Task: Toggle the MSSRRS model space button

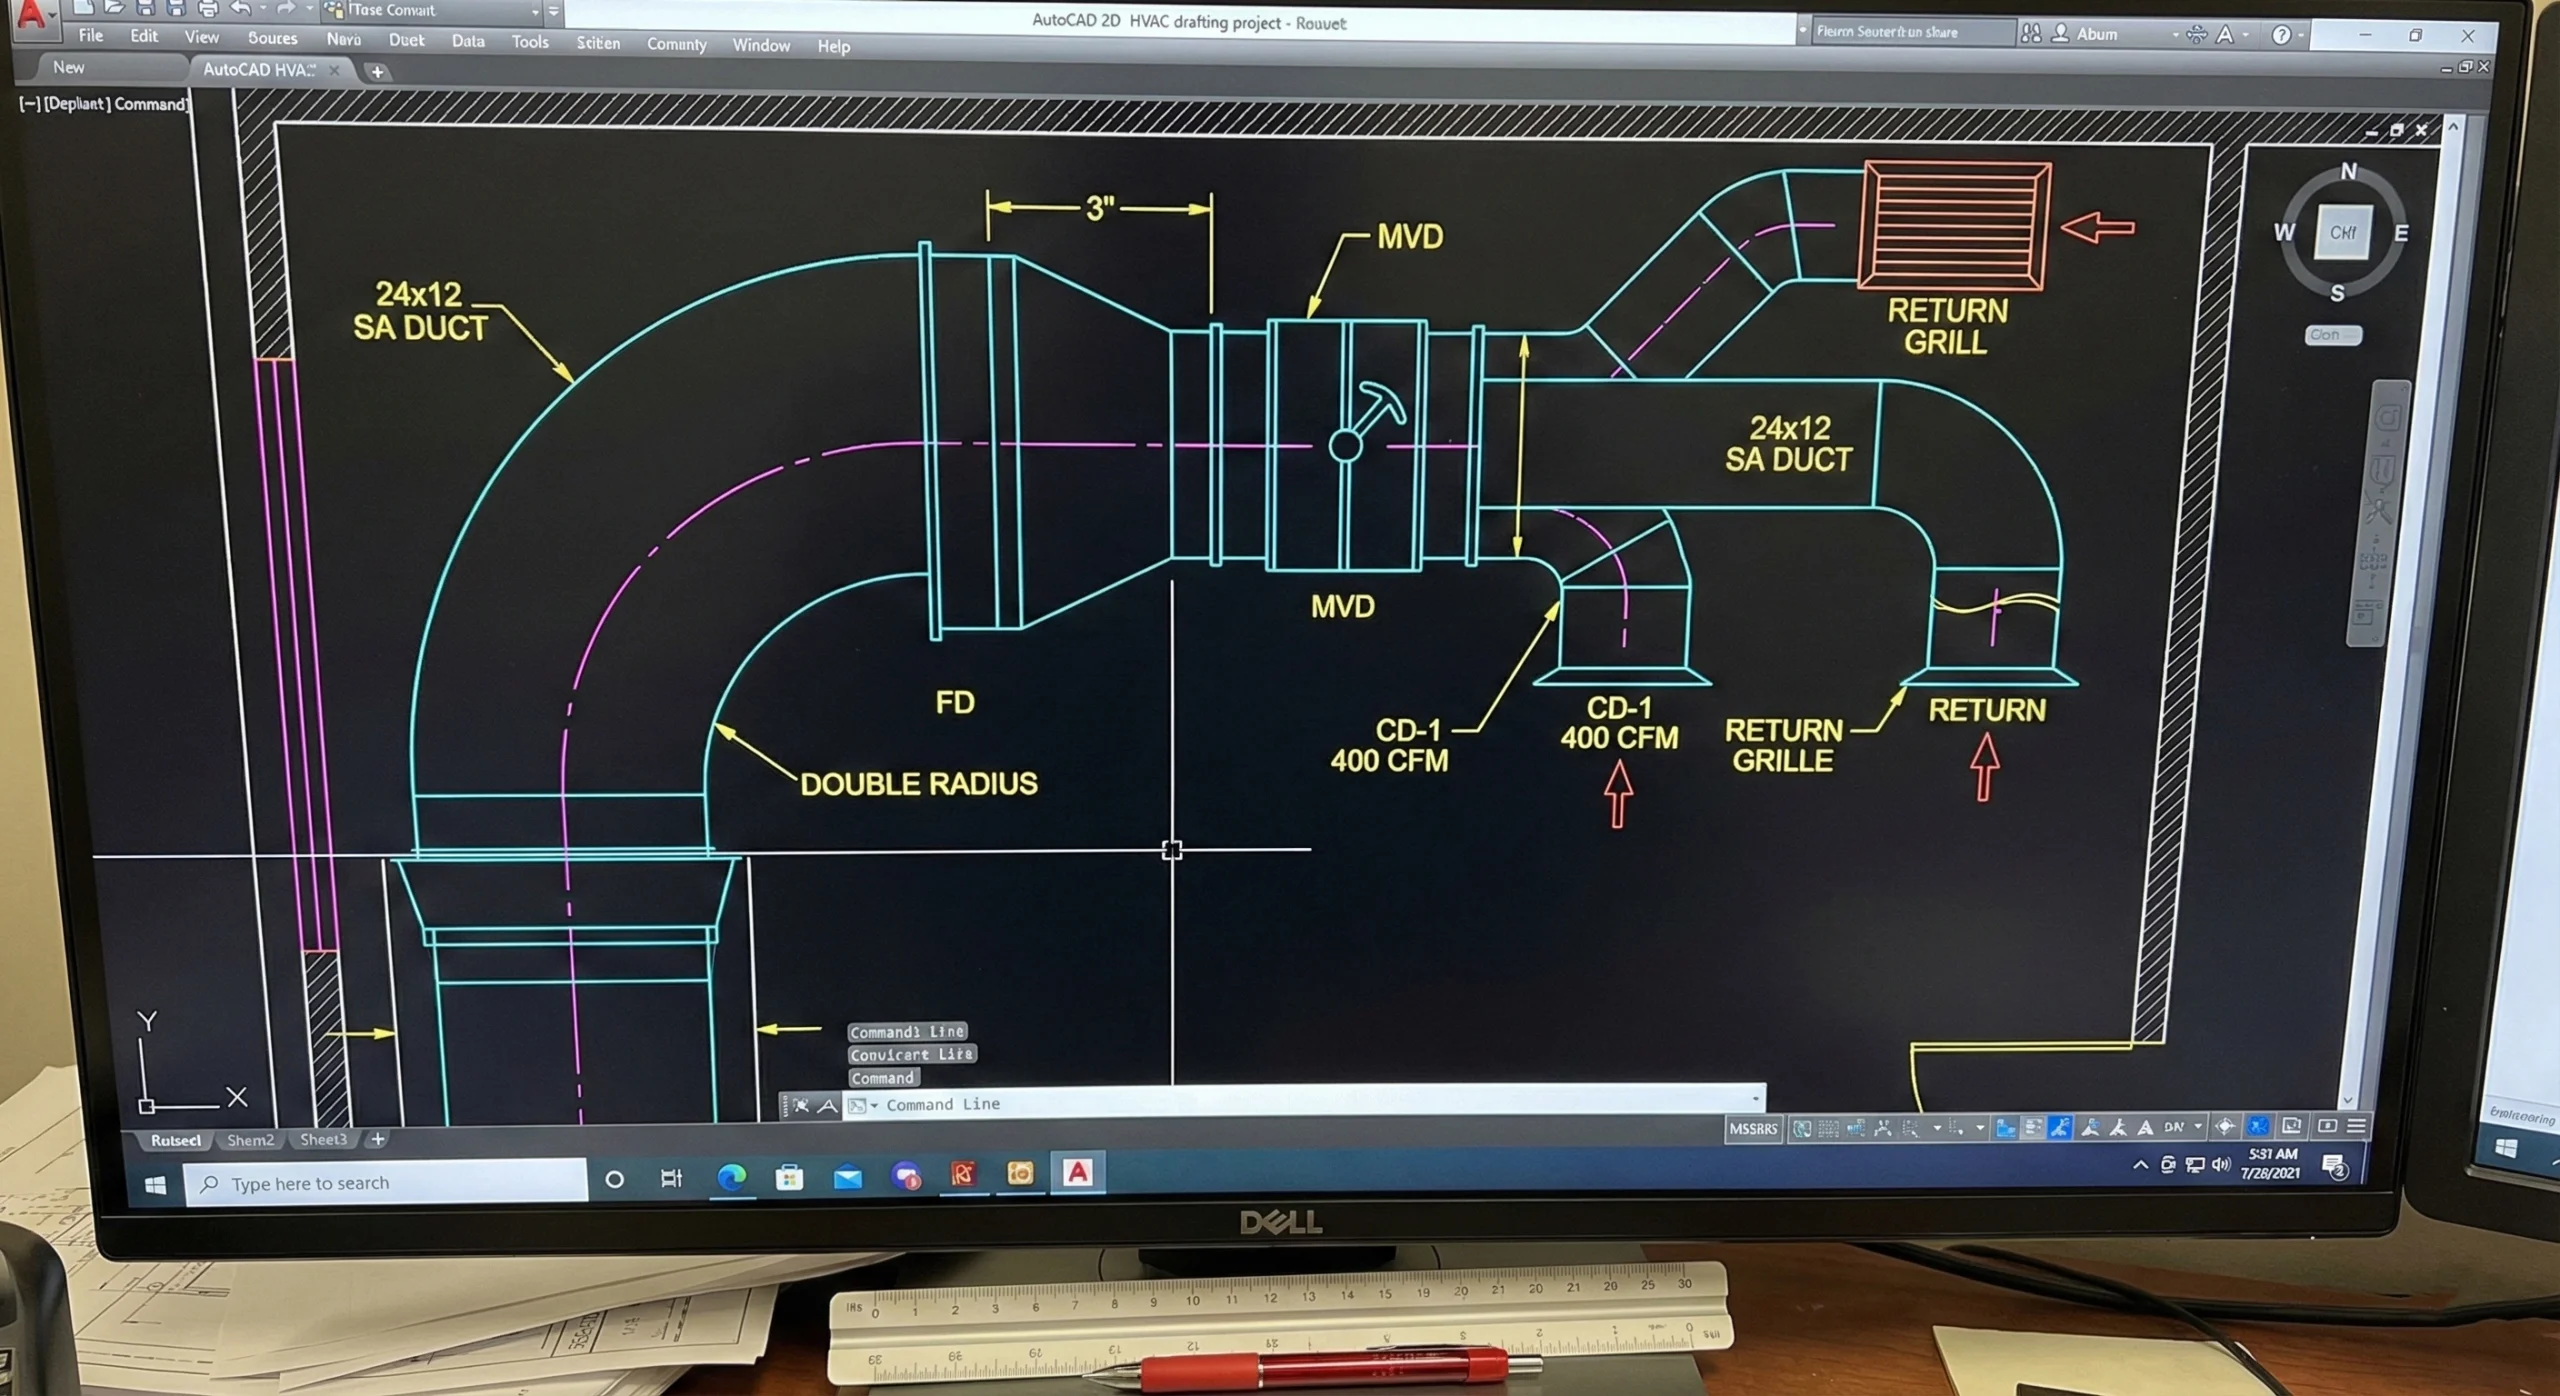Action: point(1753,1129)
